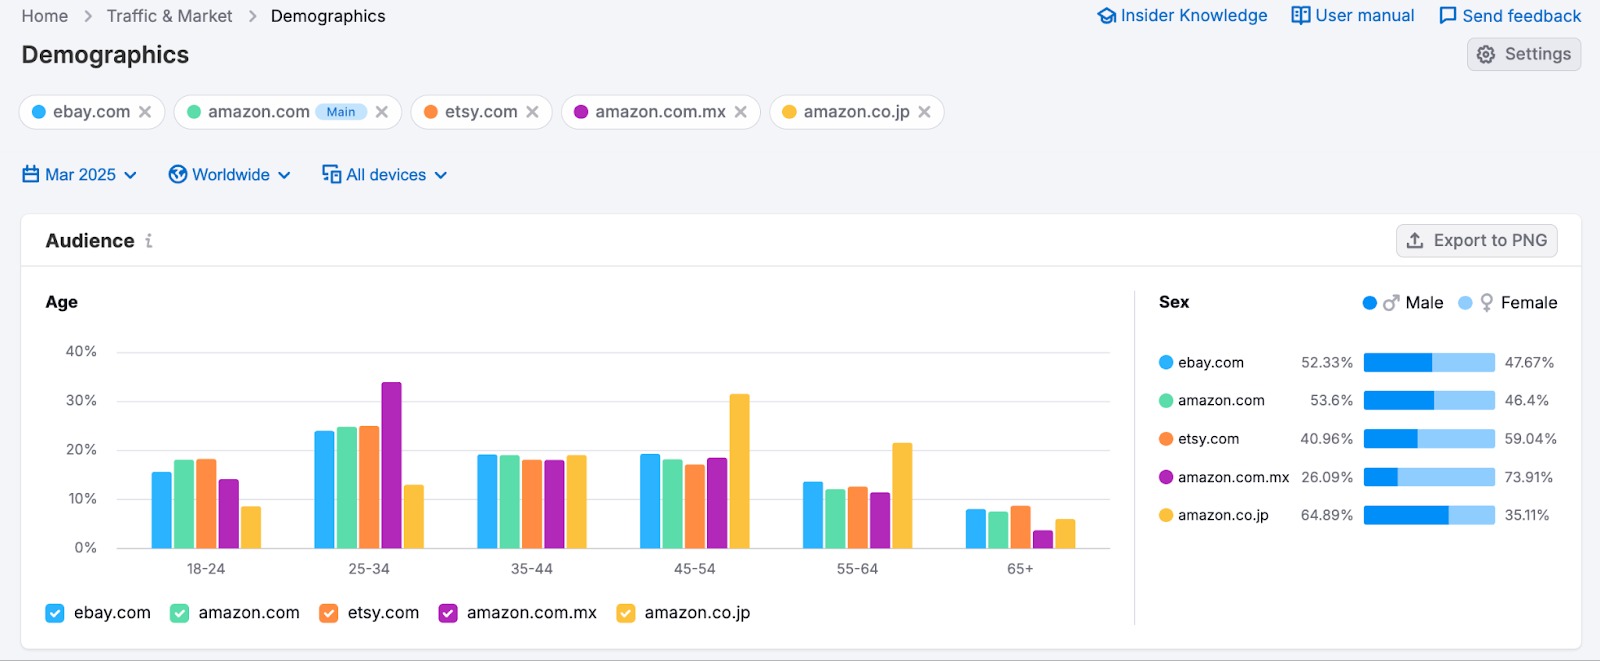Remove etsy.com from comparison
The width and height of the screenshot is (1600, 661).
[532, 112]
